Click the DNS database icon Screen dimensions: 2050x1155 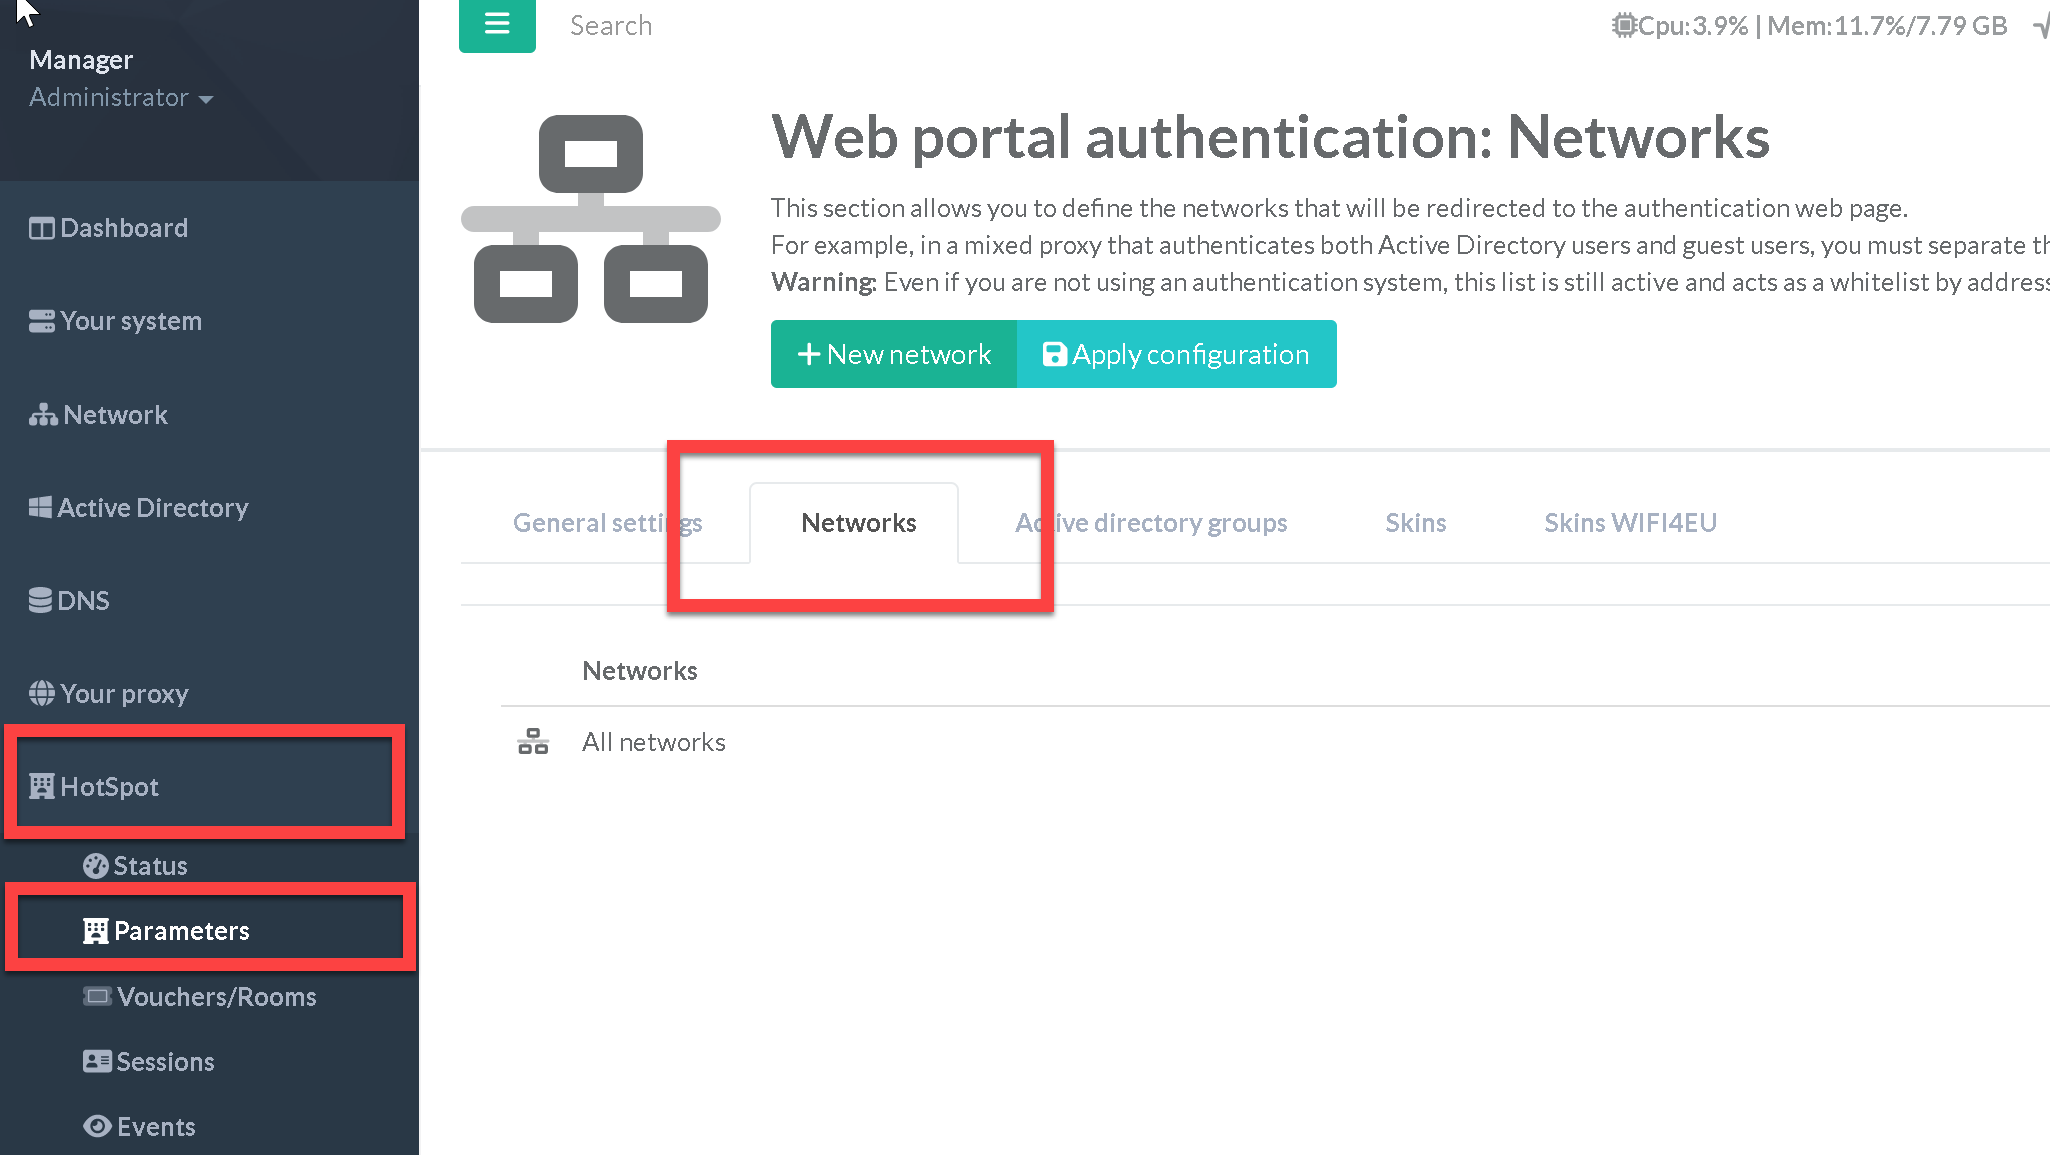click(x=41, y=601)
